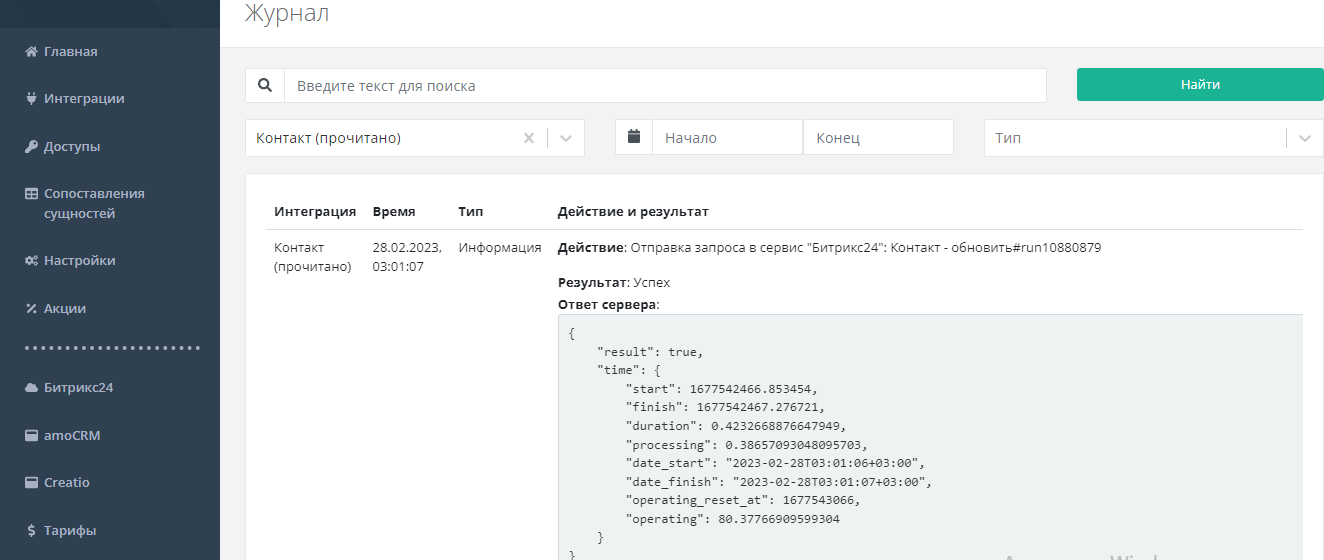Click the key icon beside Доступы
This screenshot has height=560, width=1324.
coord(31,147)
